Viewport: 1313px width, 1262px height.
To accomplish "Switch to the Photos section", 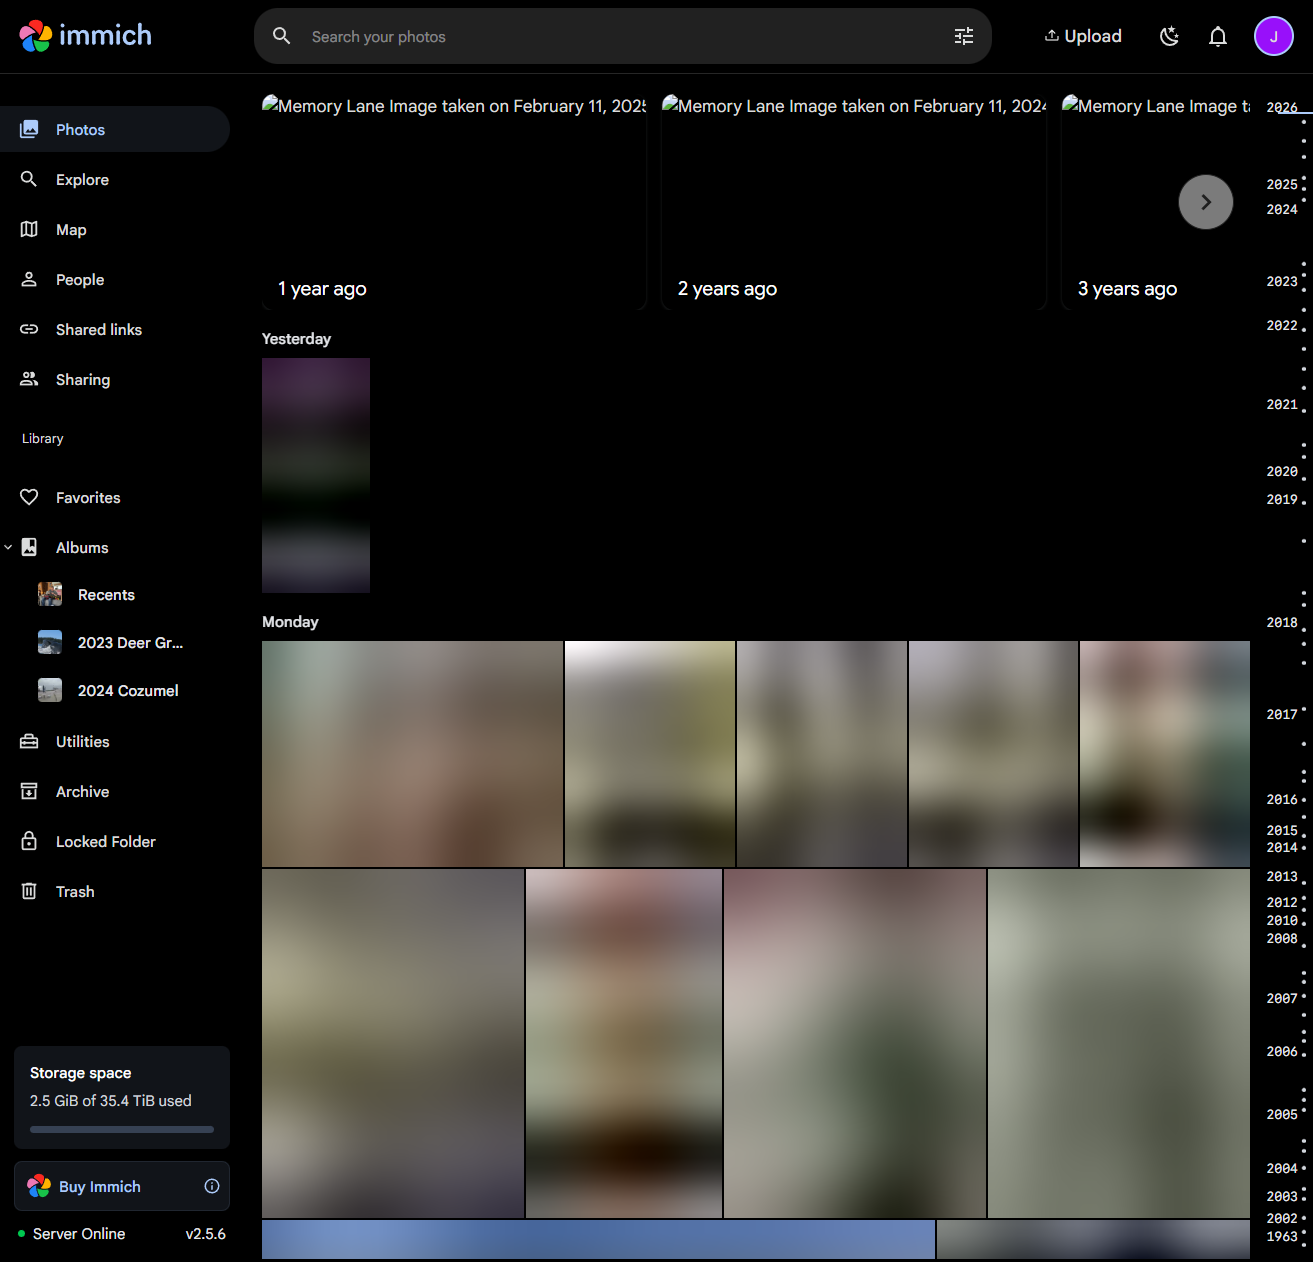I will click(x=80, y=129).
